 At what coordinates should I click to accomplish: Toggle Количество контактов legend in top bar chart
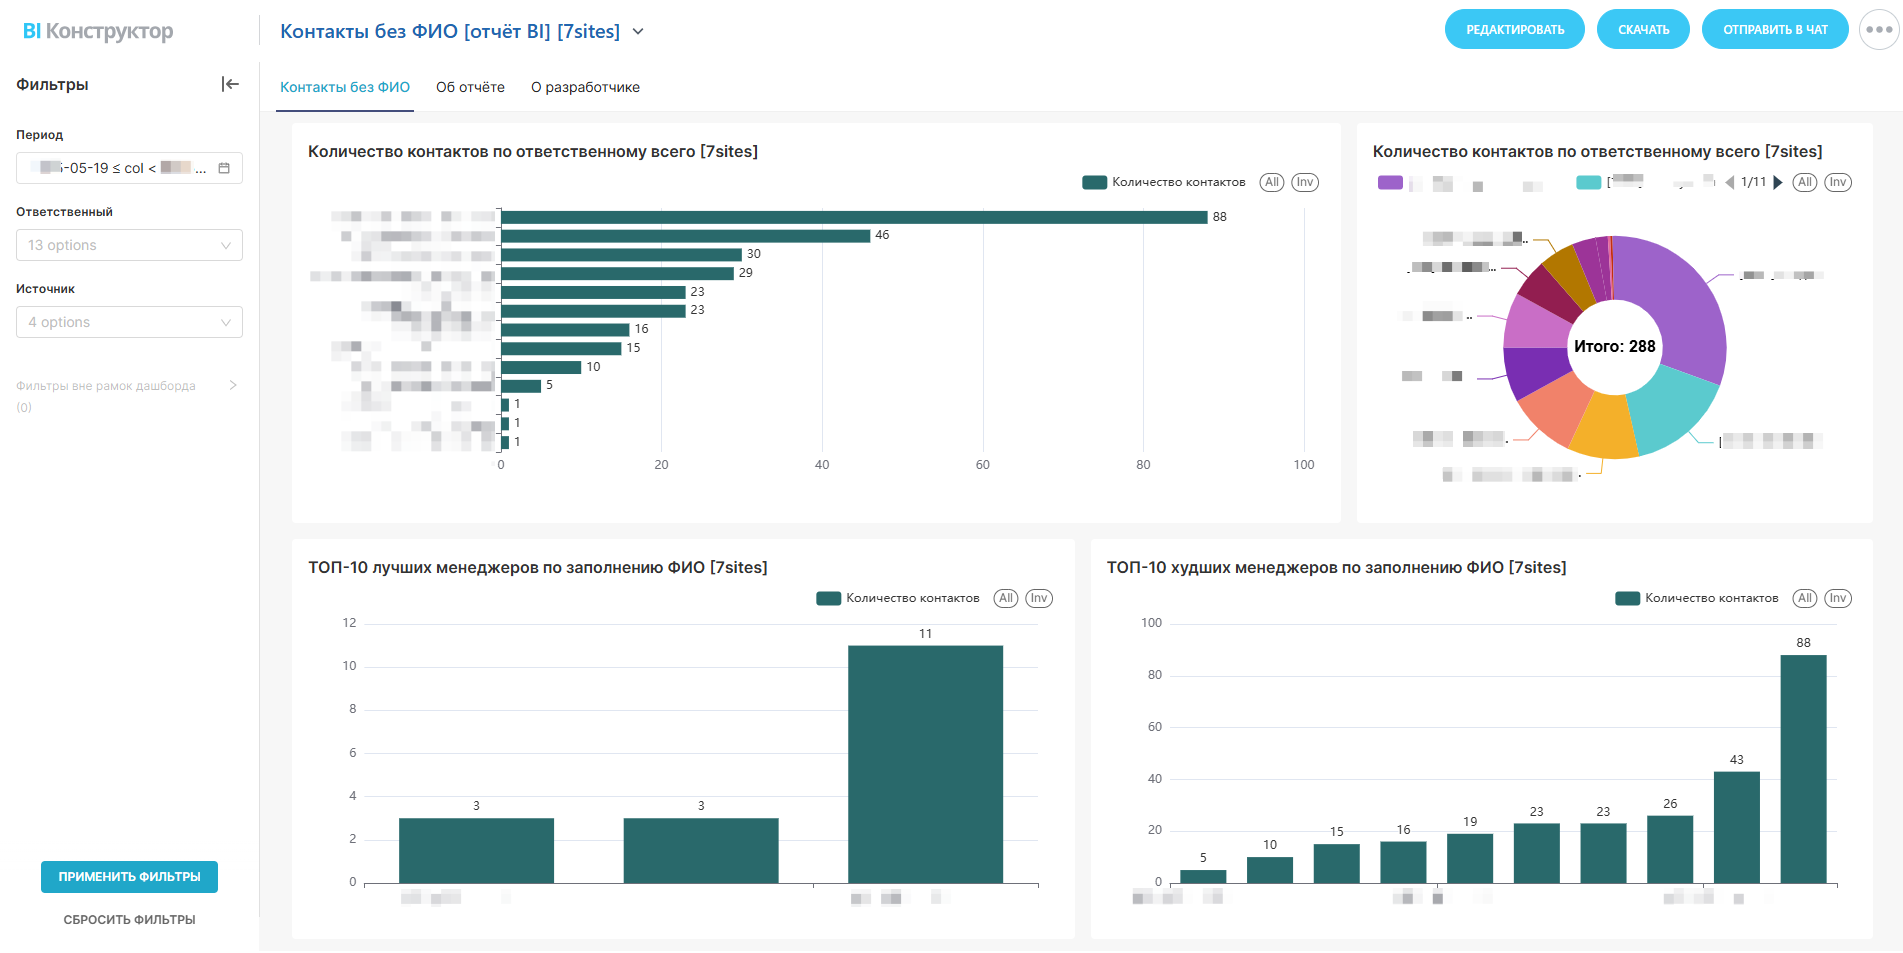(1164, 182)
